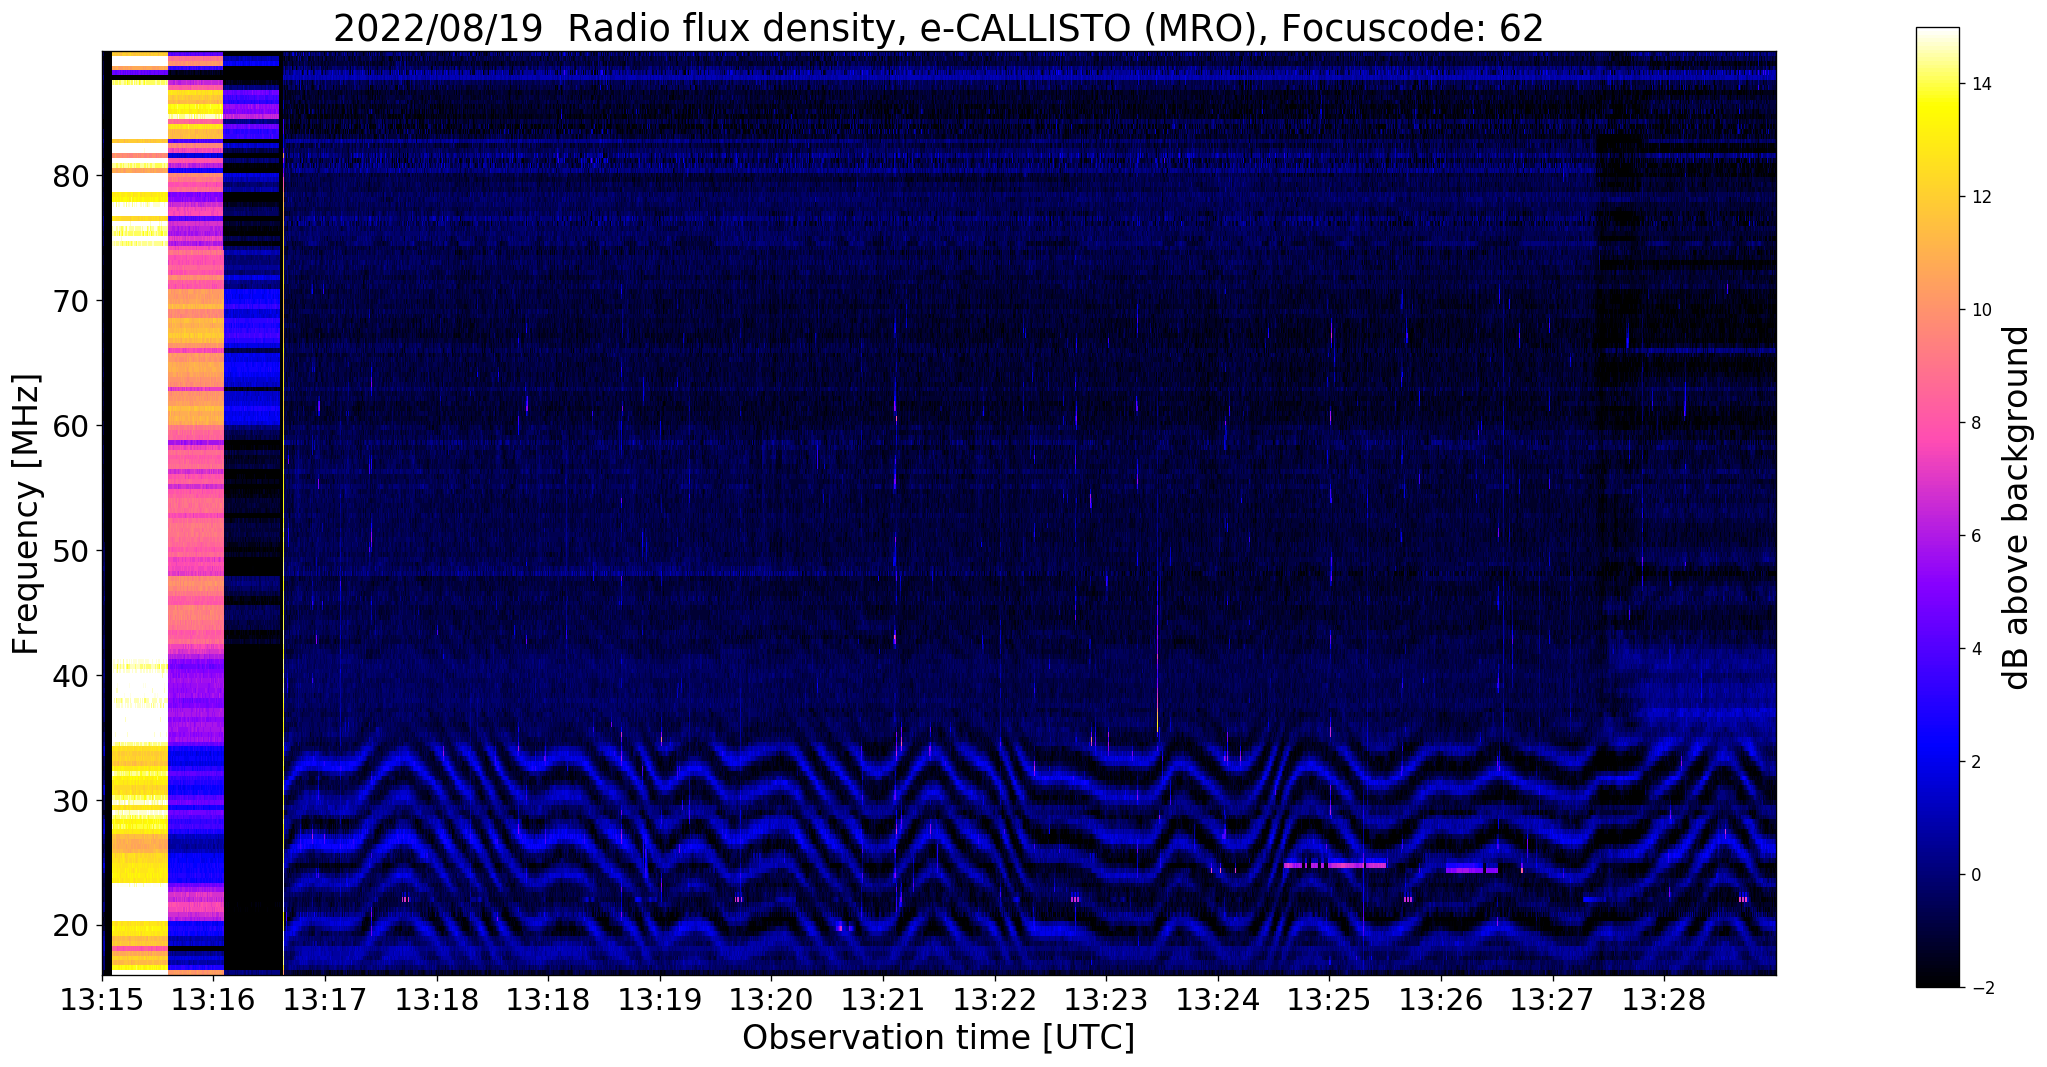
Task: Click the 13:17 time tick label
Action: [325, 1001]
